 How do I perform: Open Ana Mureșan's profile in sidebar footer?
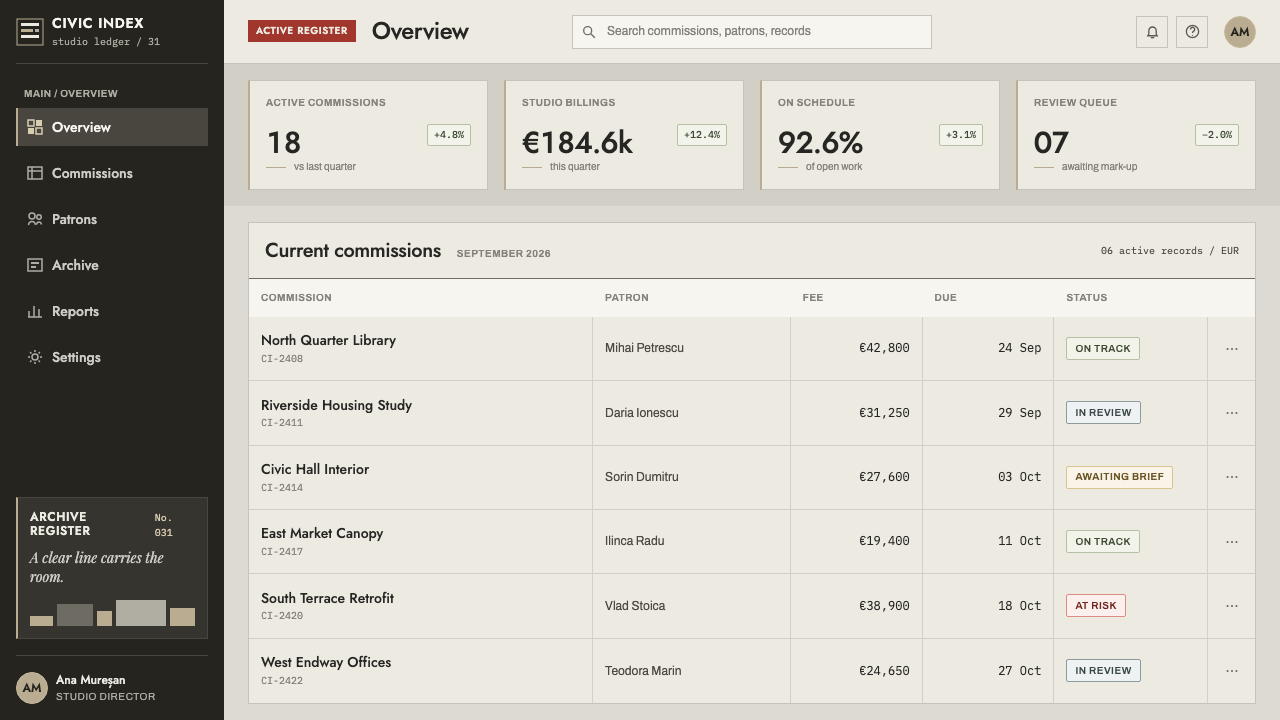click(x=112, y=688)
